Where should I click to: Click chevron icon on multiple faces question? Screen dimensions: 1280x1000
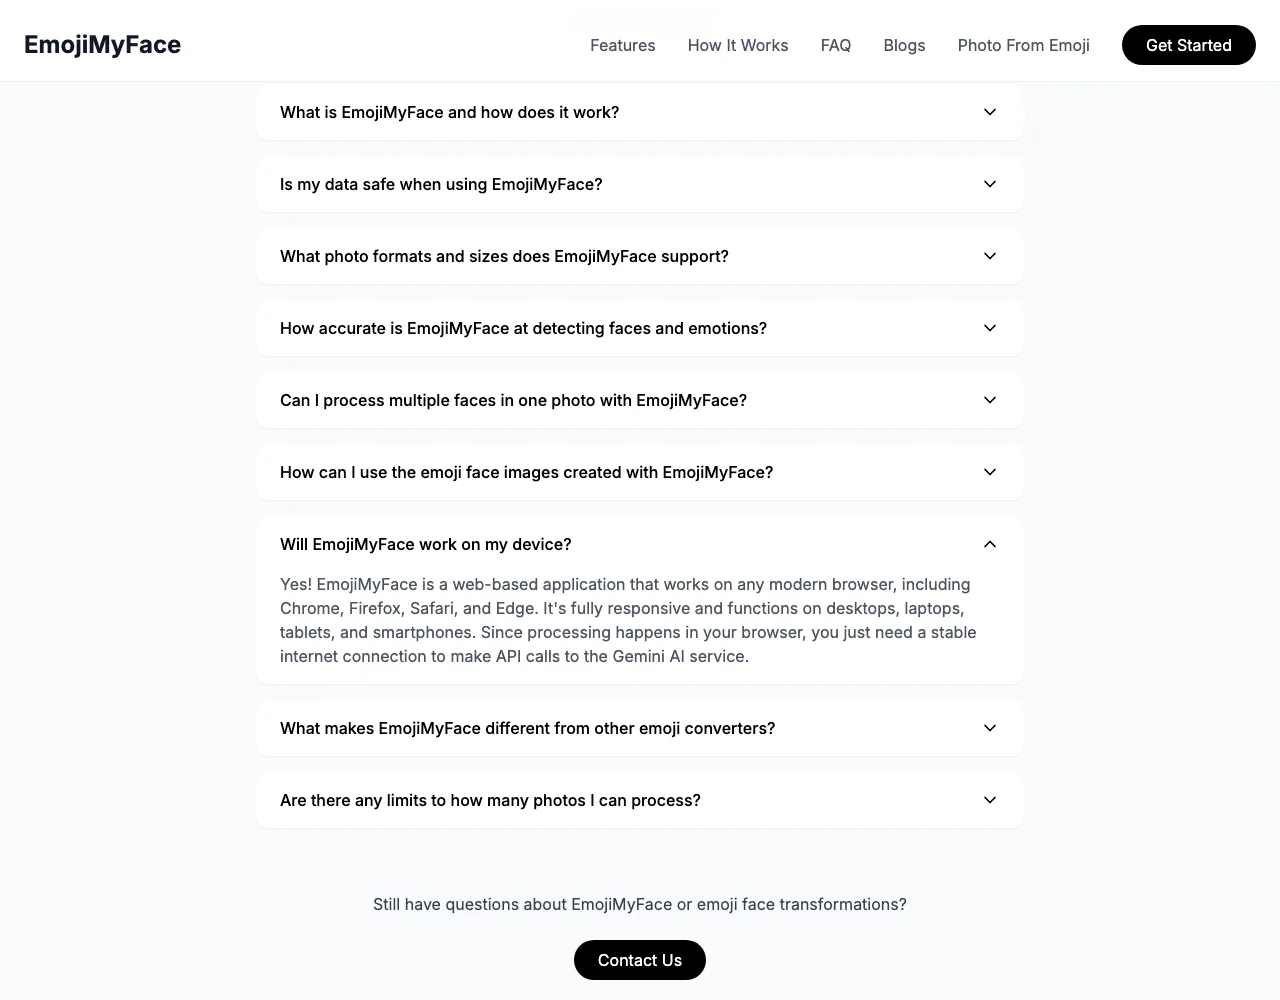click(990, 400)
